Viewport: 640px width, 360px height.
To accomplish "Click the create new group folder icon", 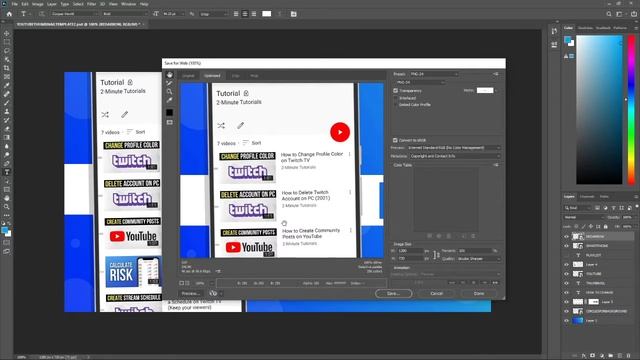I will tap(611, 356).
